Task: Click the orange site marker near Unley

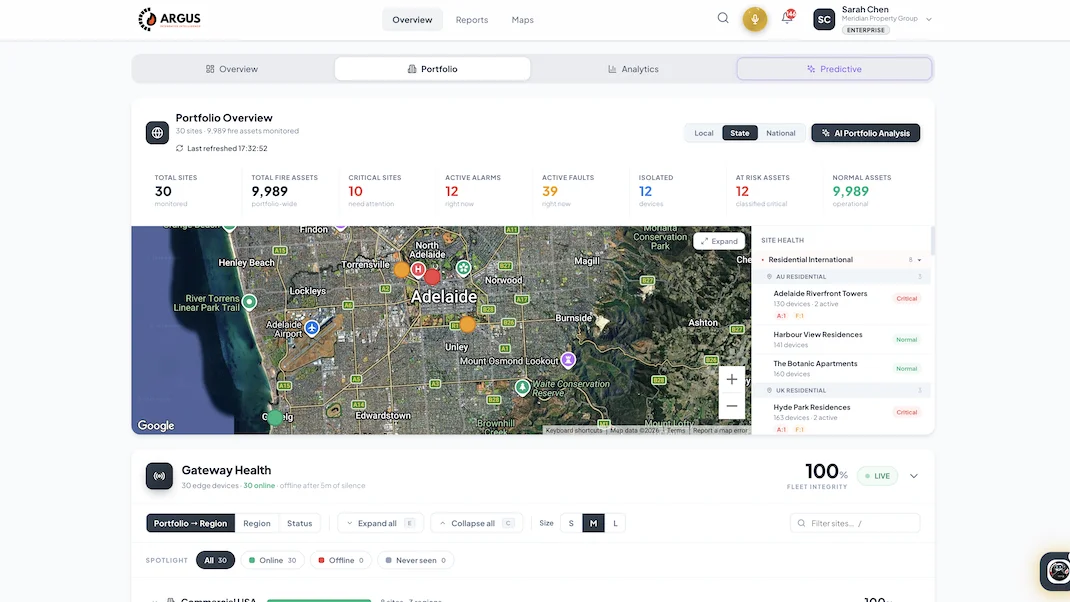Action: [467, 325]
